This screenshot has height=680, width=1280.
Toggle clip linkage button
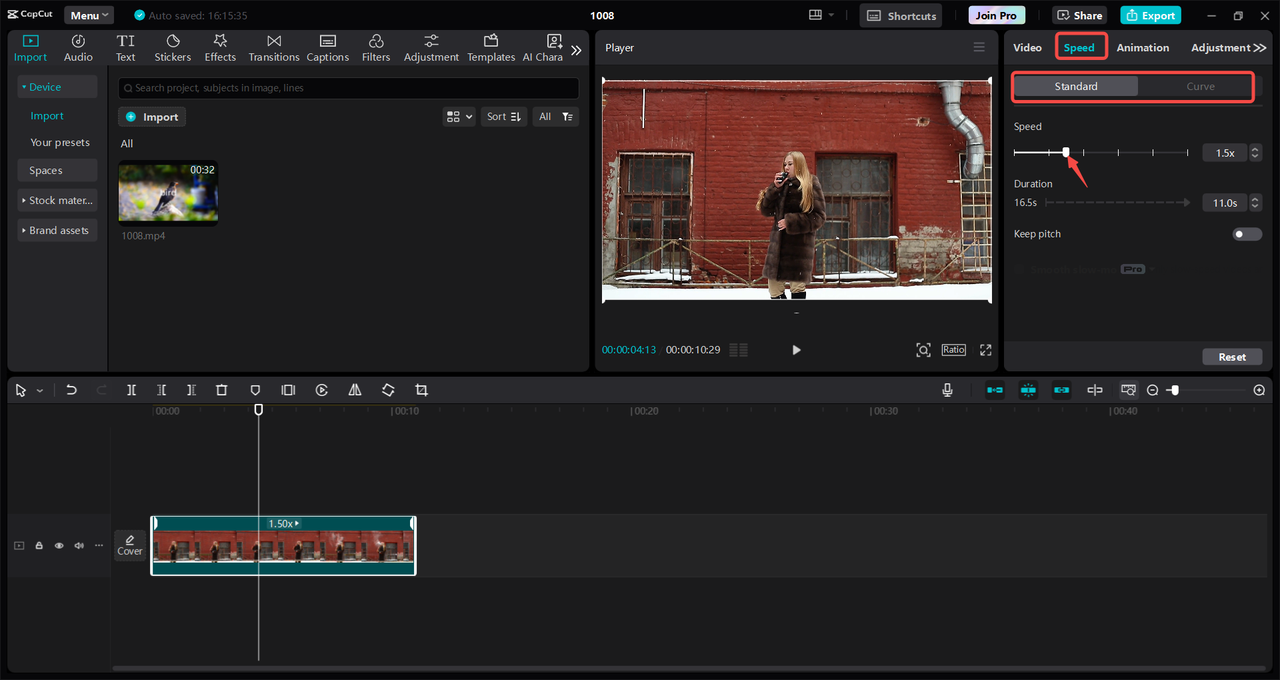(1061, 390)
